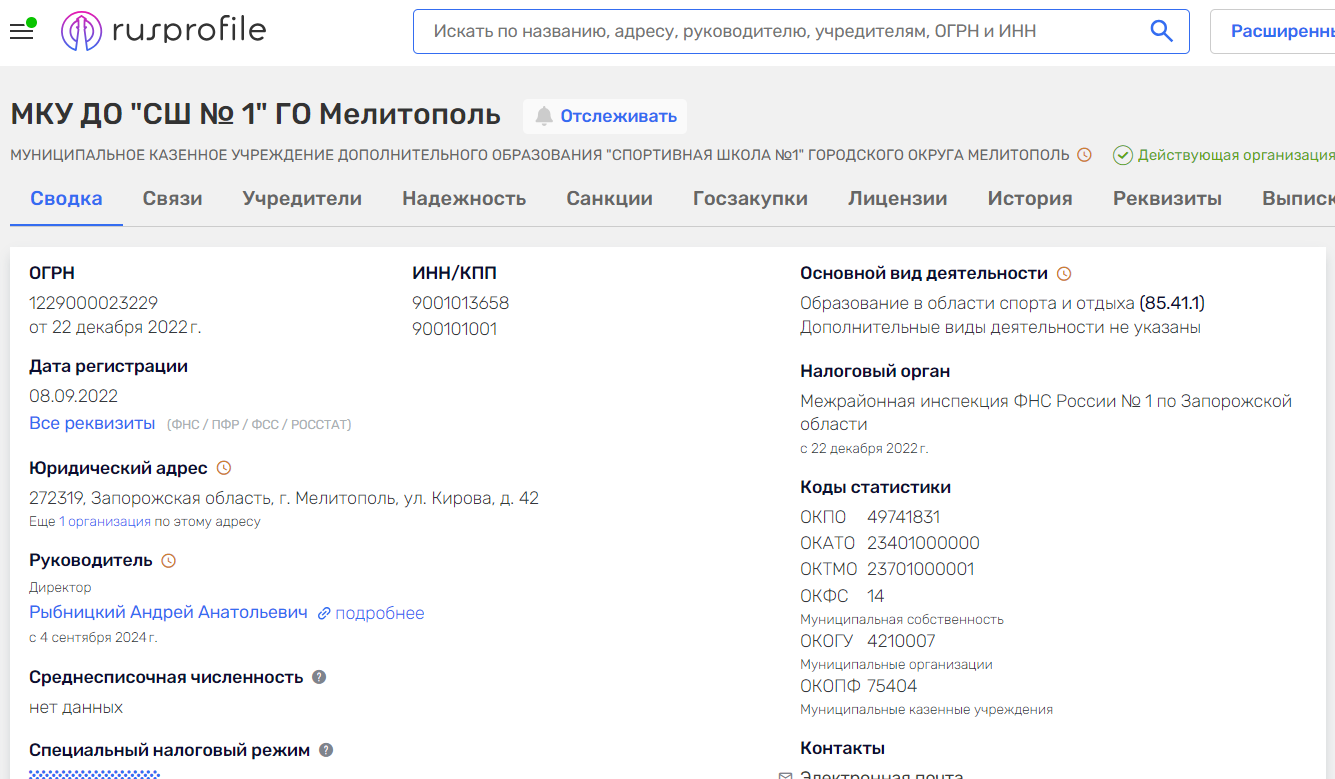This screenshot has height=779, width=1335.
Task: Click the подробнее link
Action: coord(379,613)
